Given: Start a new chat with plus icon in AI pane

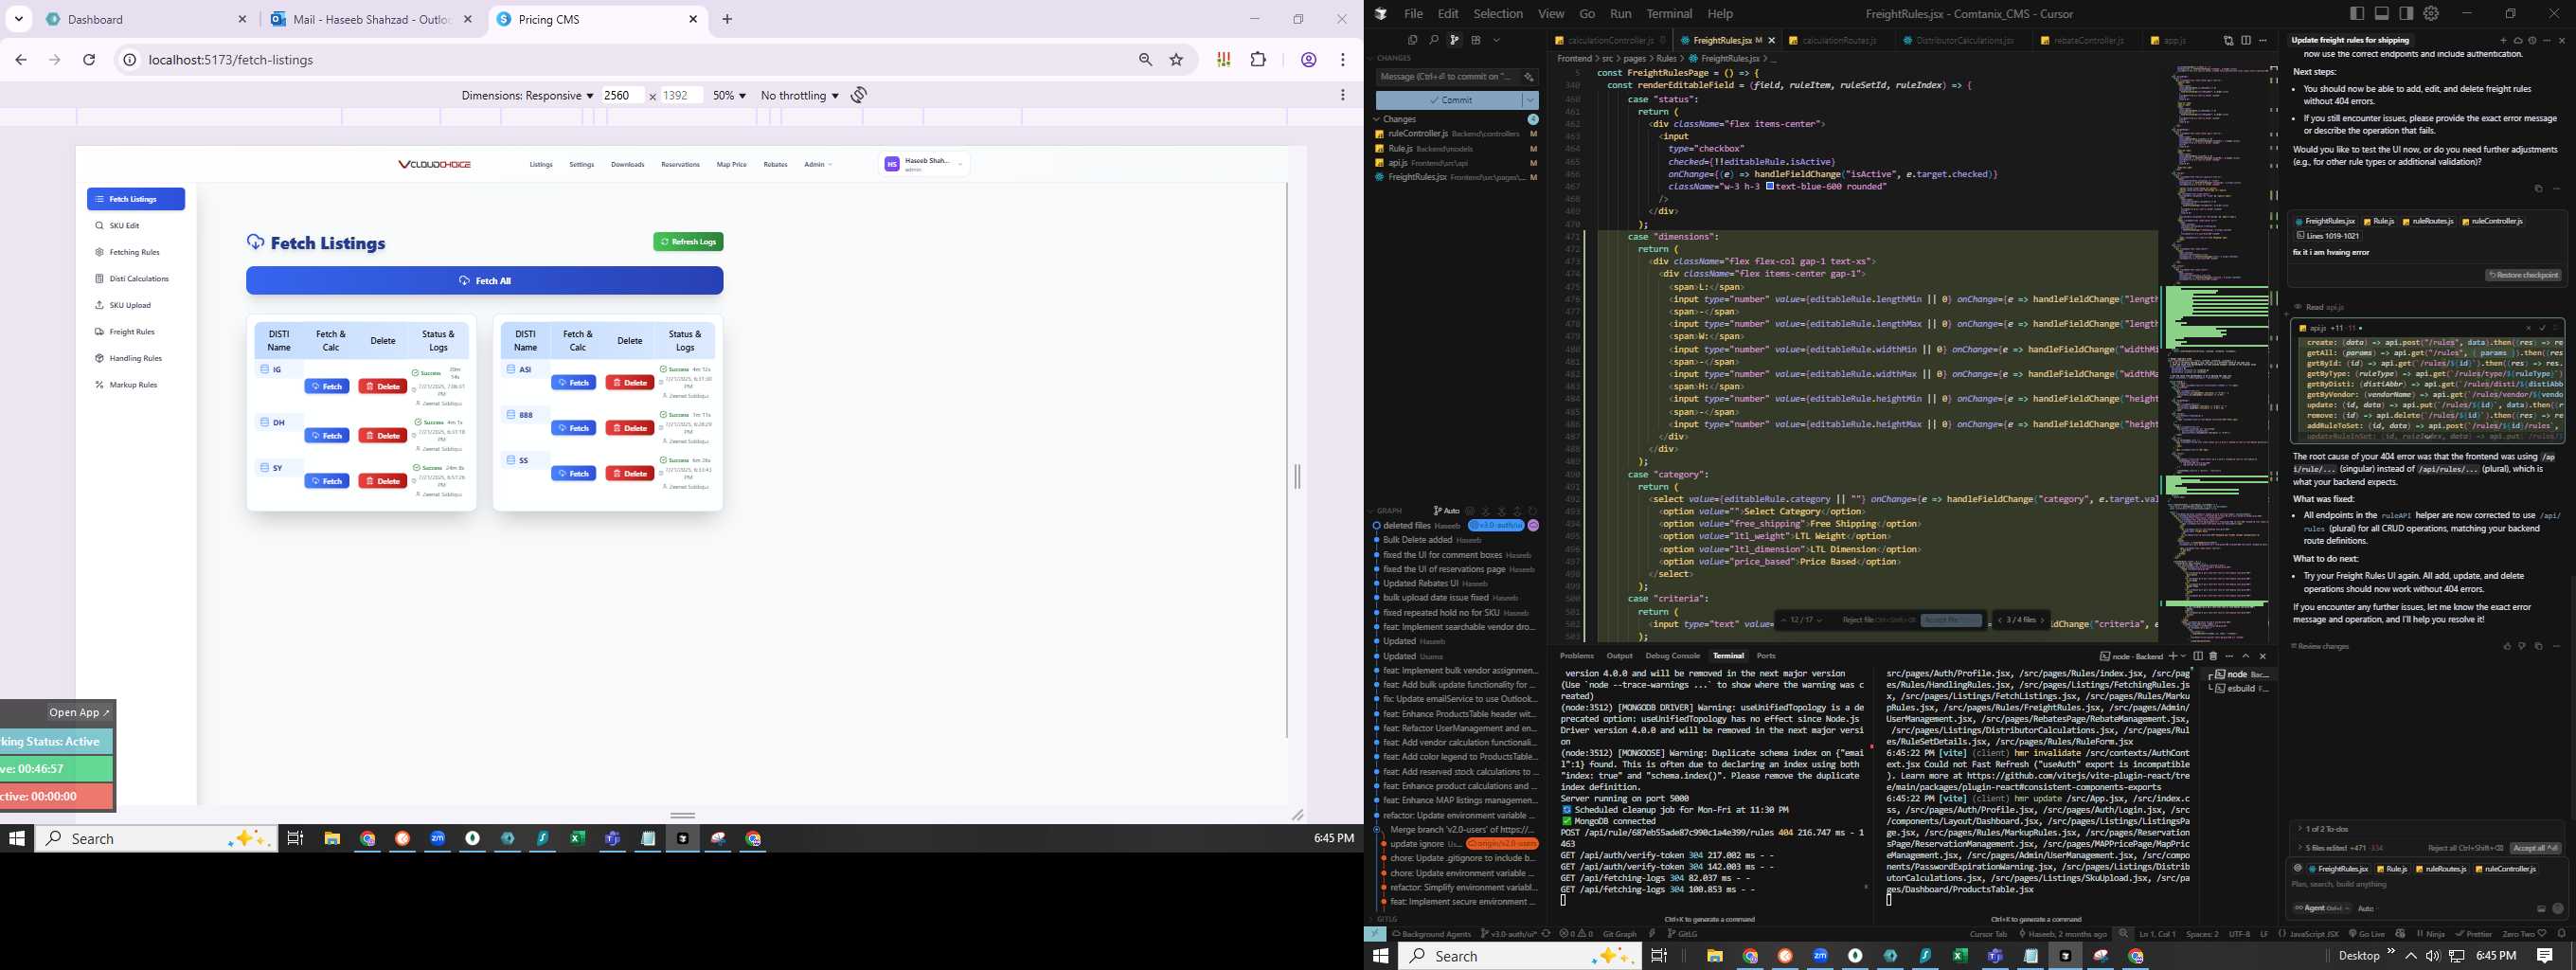Looking at the screenshot, I should 2503,41.
